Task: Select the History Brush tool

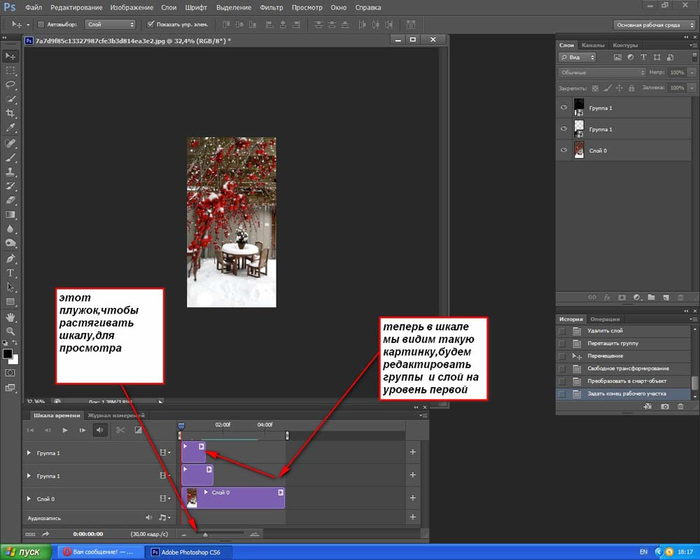Action: pos(10,186)
